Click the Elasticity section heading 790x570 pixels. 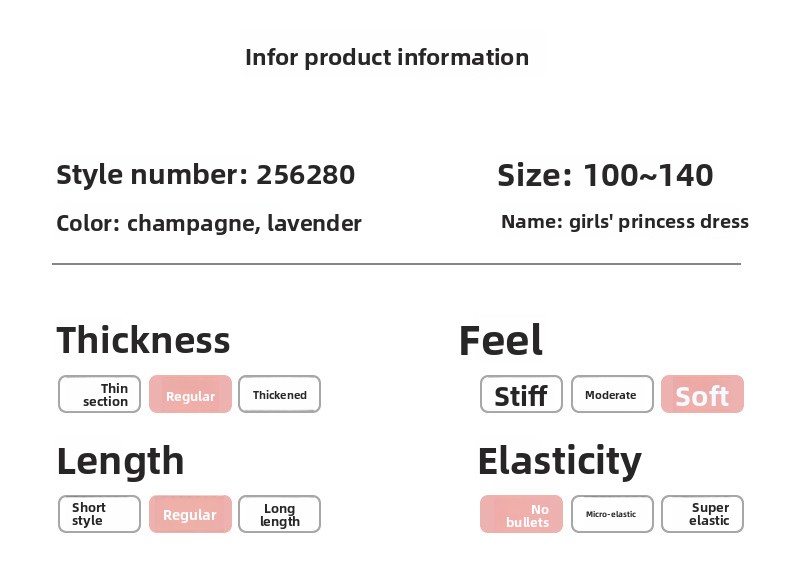coord(559,461)
